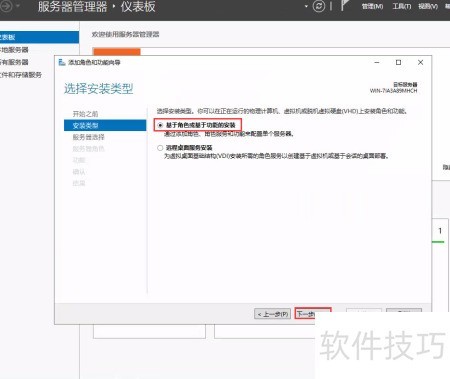Open the 视图(V) menu
The image size is (450, 379).
pyautogui.click(x=428, y=6)
